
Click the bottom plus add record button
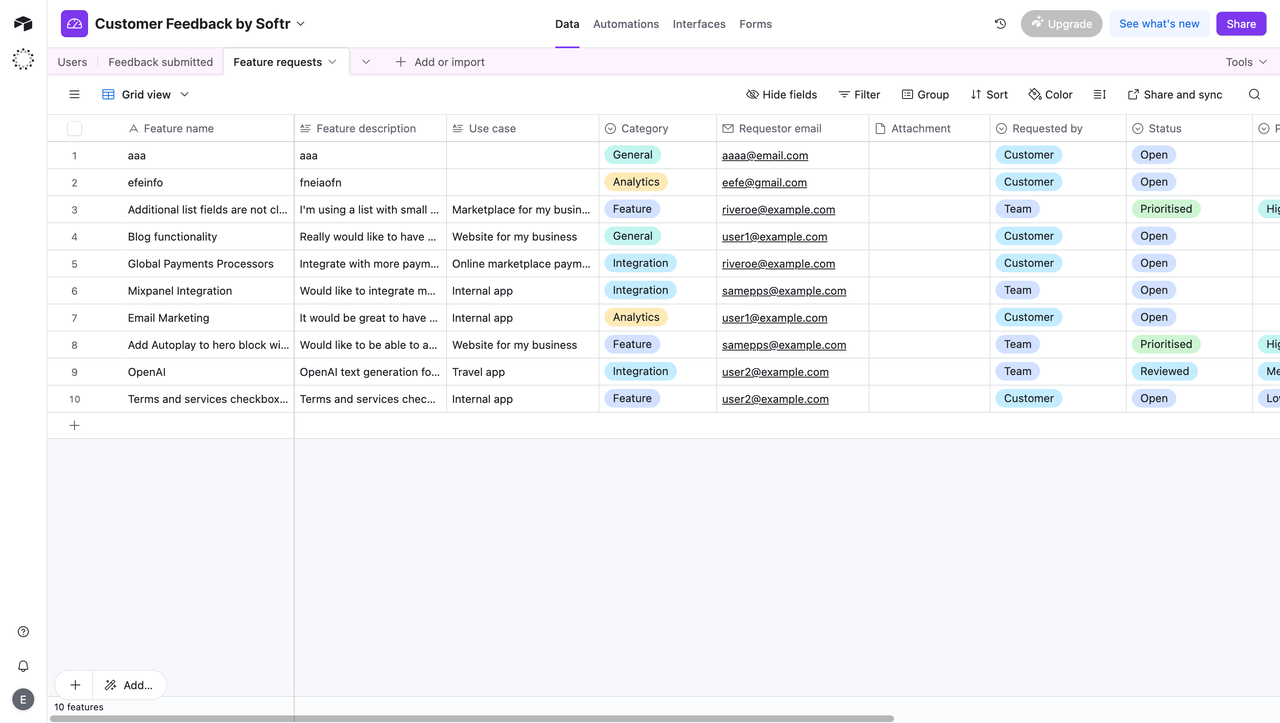pos(75,685)
